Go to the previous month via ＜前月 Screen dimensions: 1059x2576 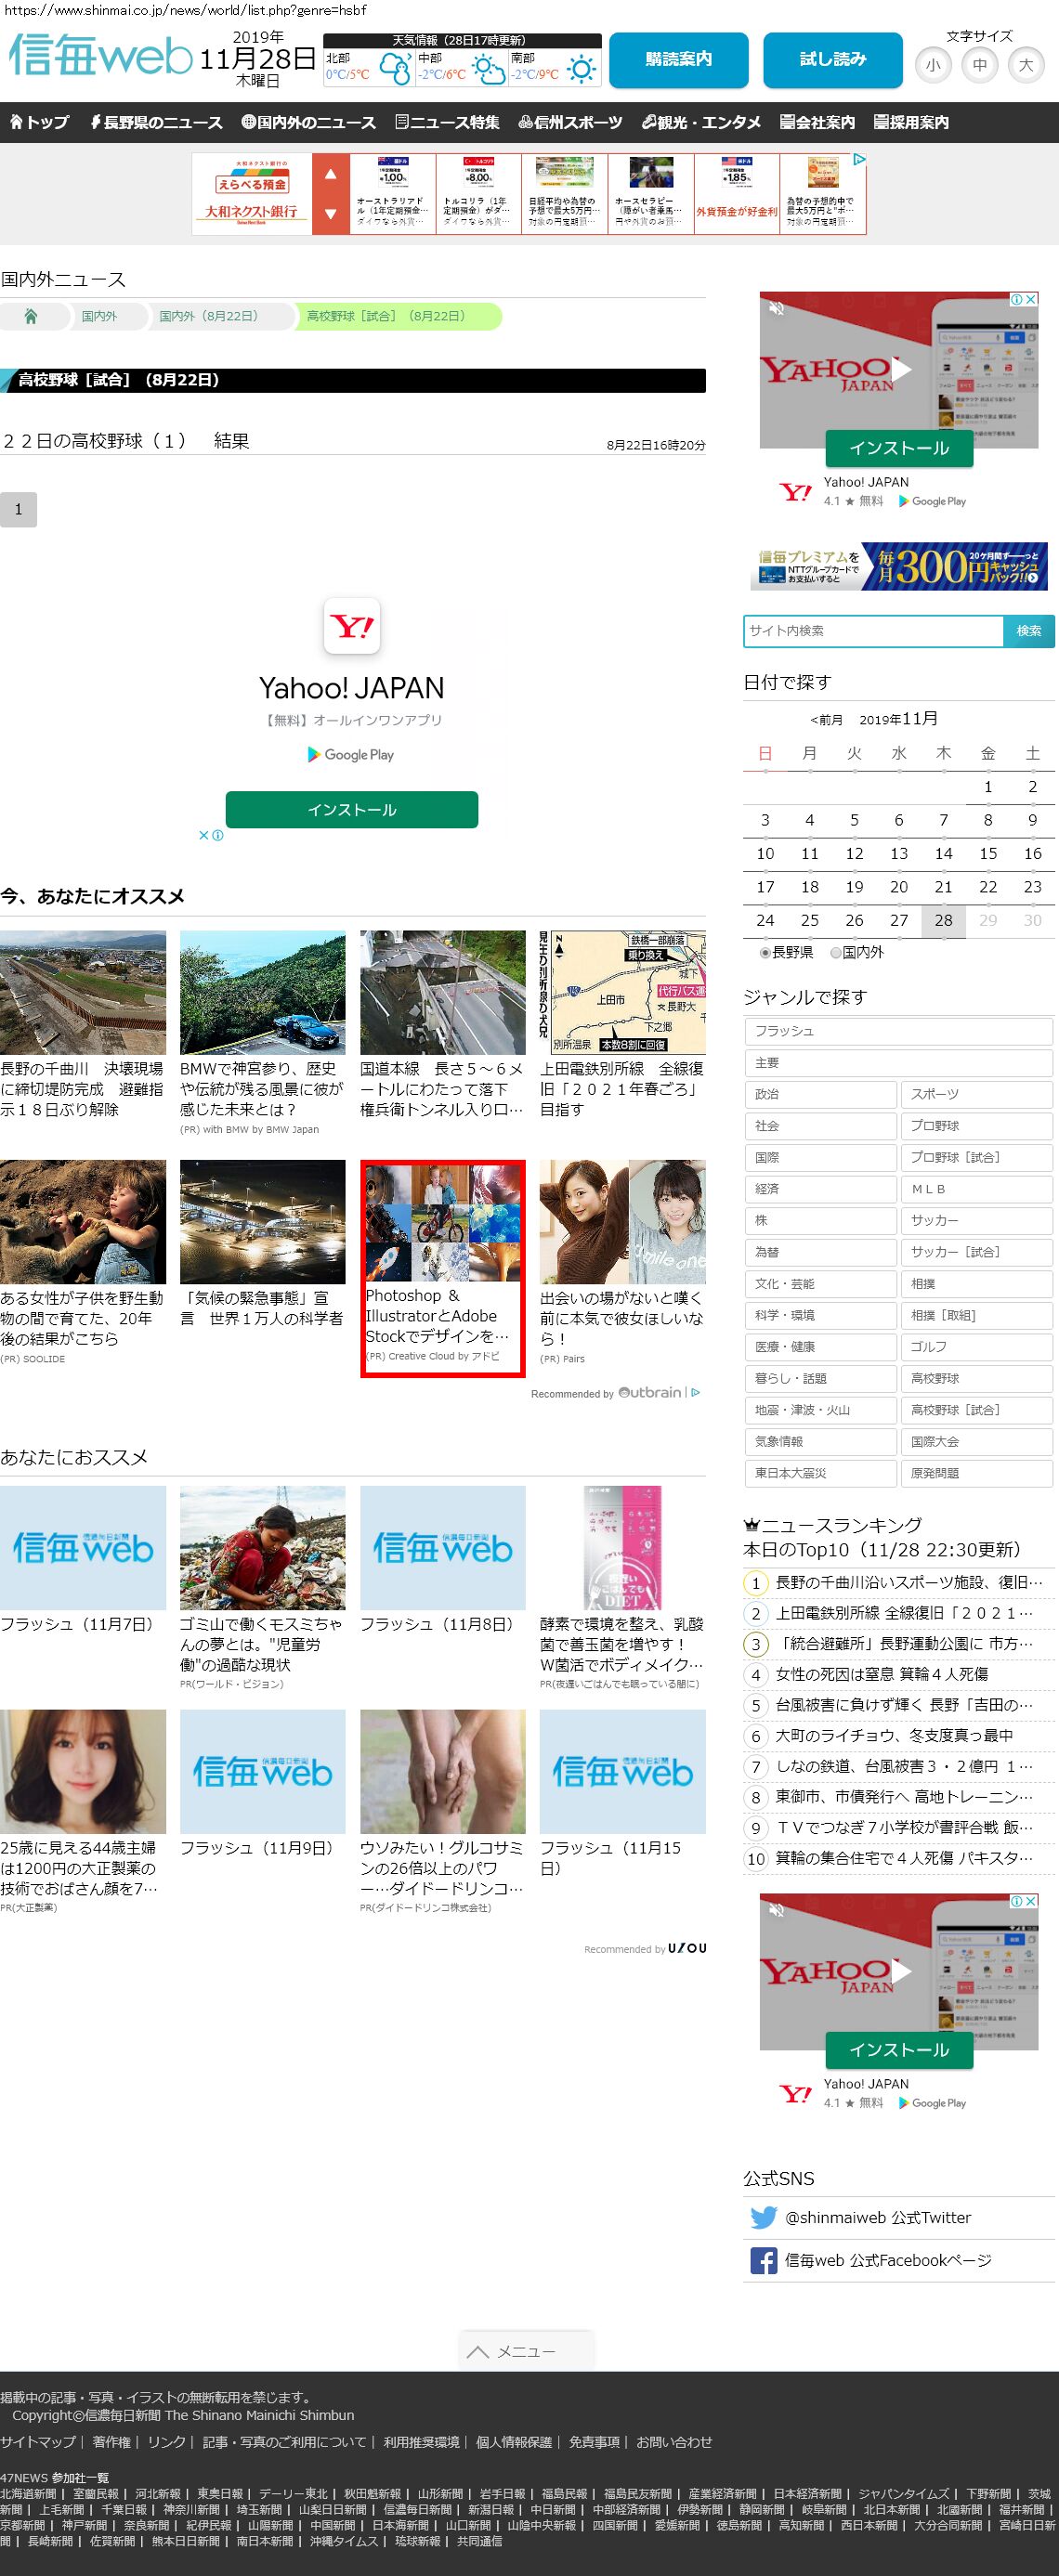pyautogui.click(x=826, y=720)
